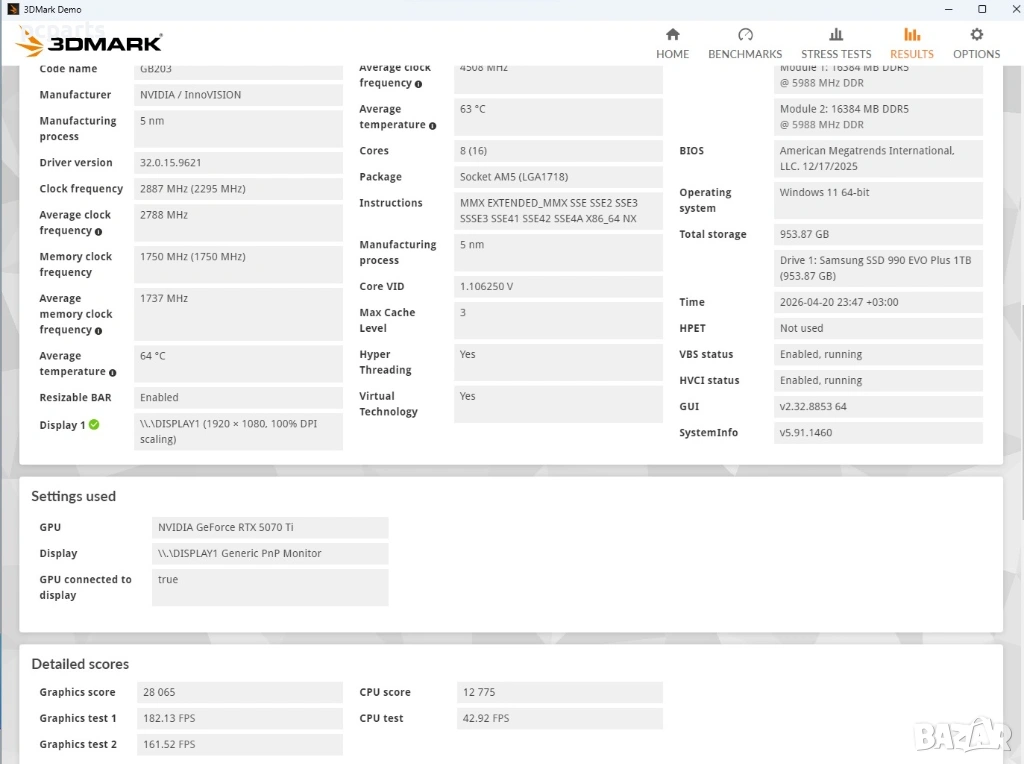Click the Settings used heading

click(x=74, y=496)
